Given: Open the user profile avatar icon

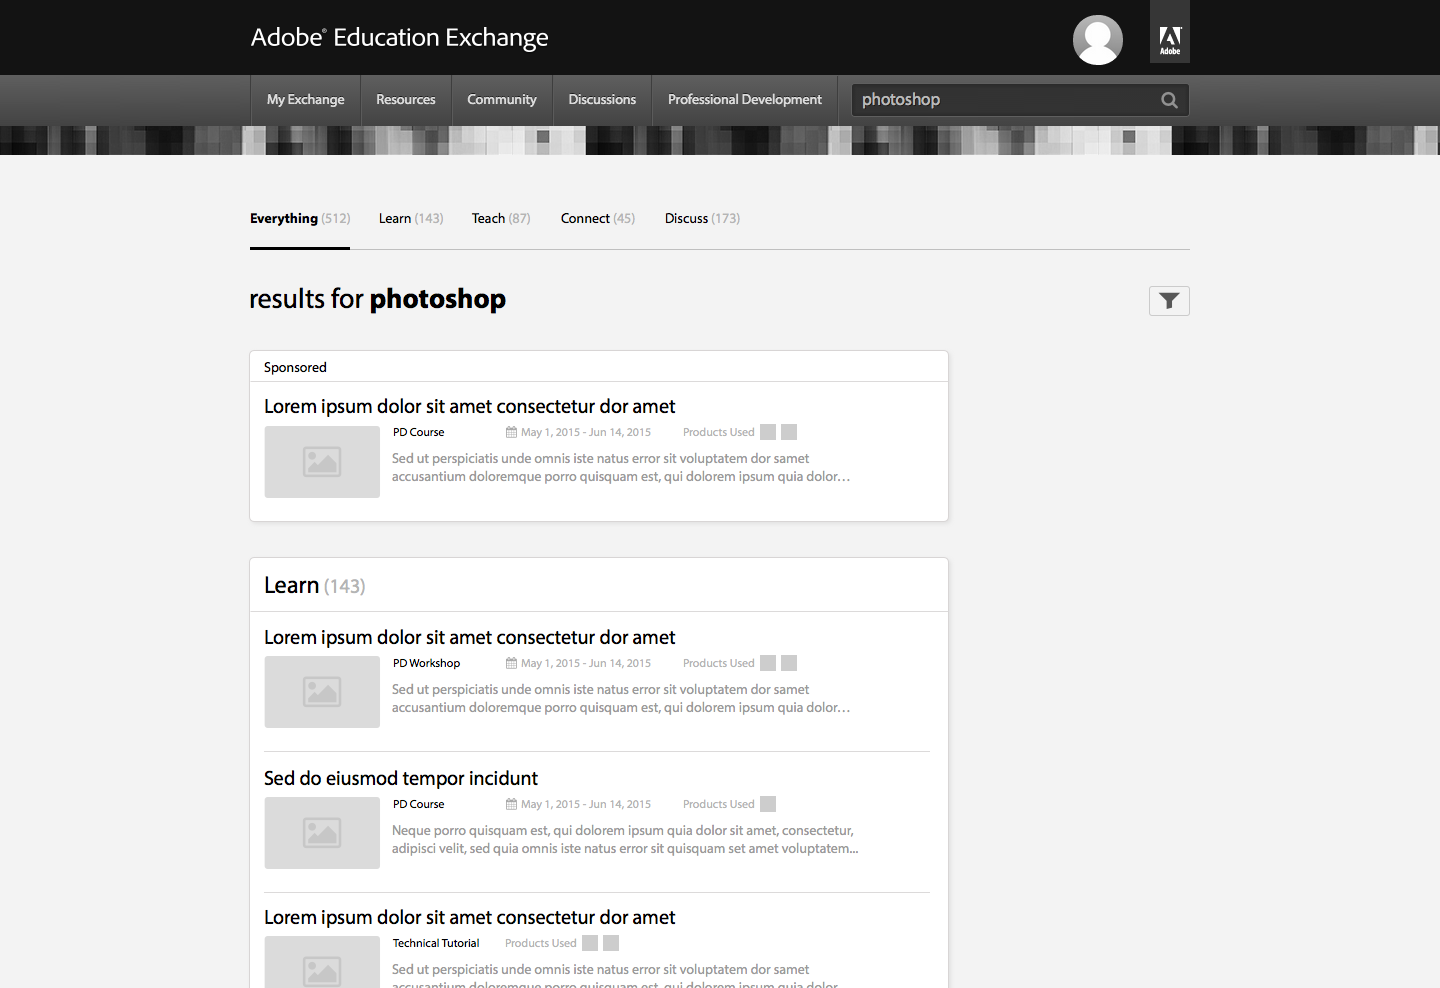Looking at the screenshot, I should click(1097, 40).
